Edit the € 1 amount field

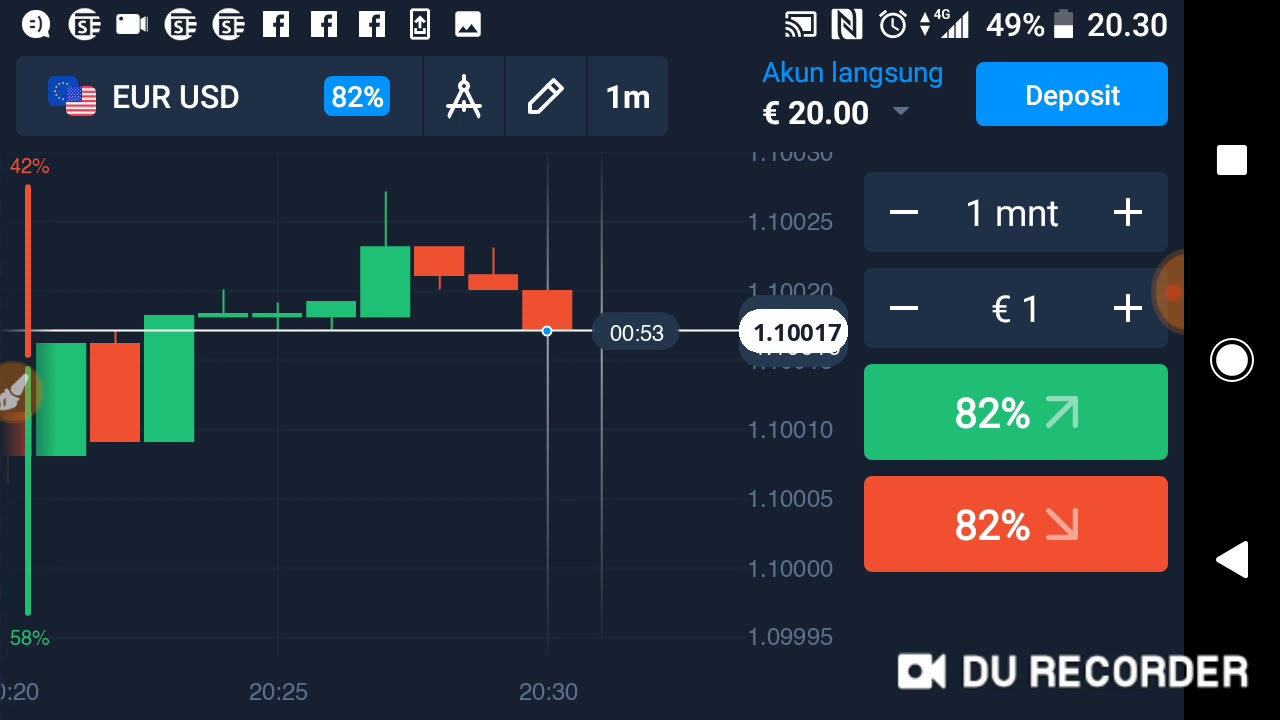point(1015,309)
